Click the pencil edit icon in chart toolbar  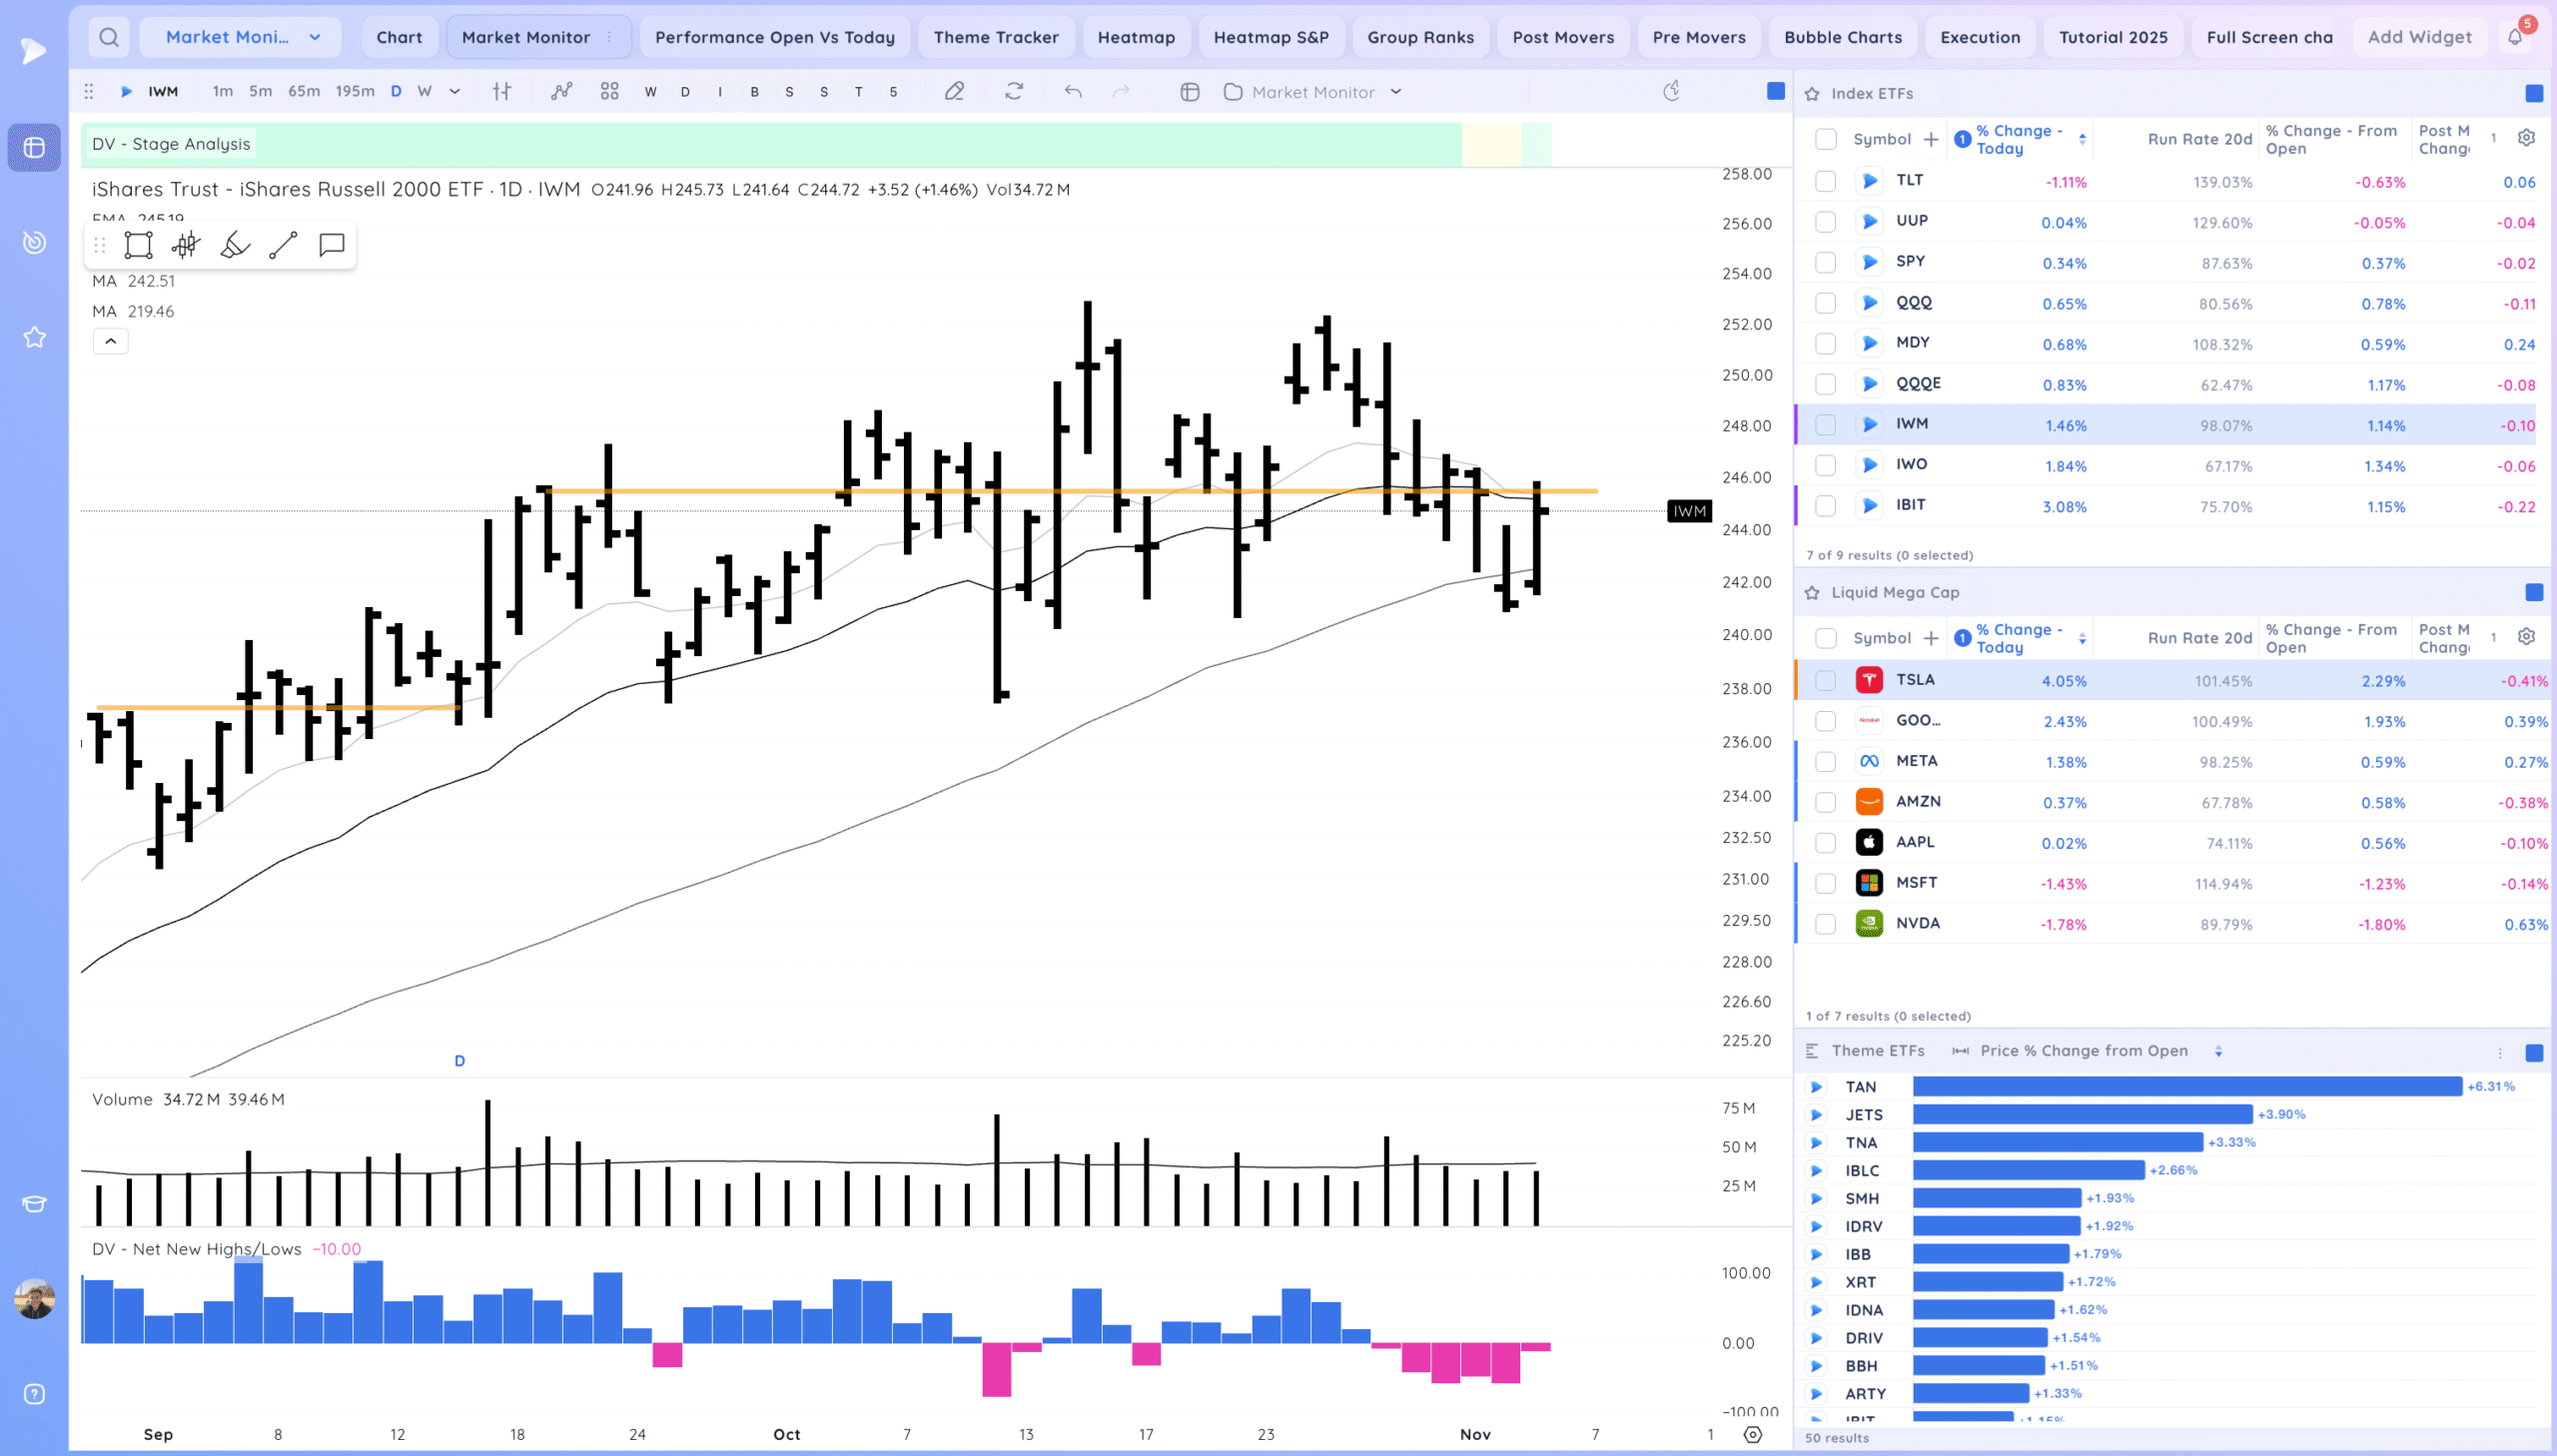pyautogui.click(x=954, y=92)
